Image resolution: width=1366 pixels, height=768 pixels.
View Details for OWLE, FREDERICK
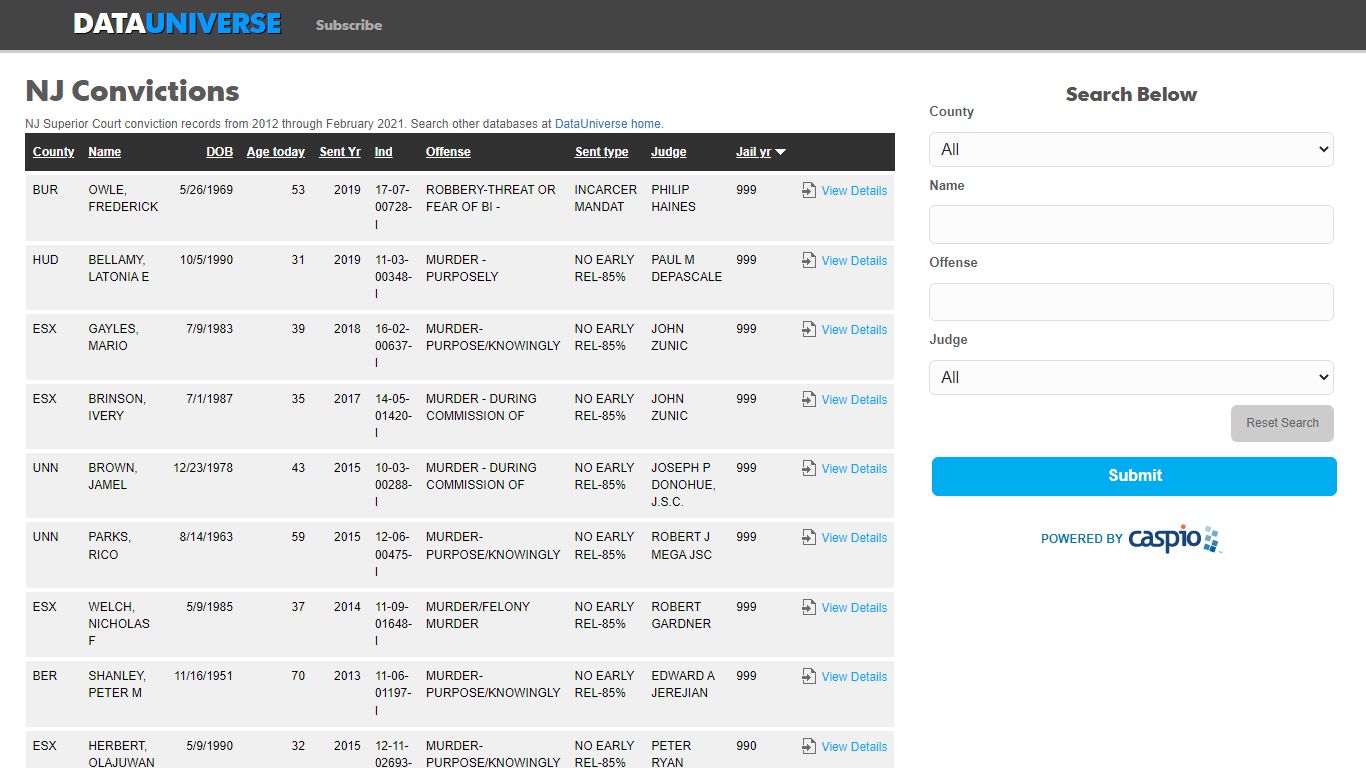[x=854, y=191]
